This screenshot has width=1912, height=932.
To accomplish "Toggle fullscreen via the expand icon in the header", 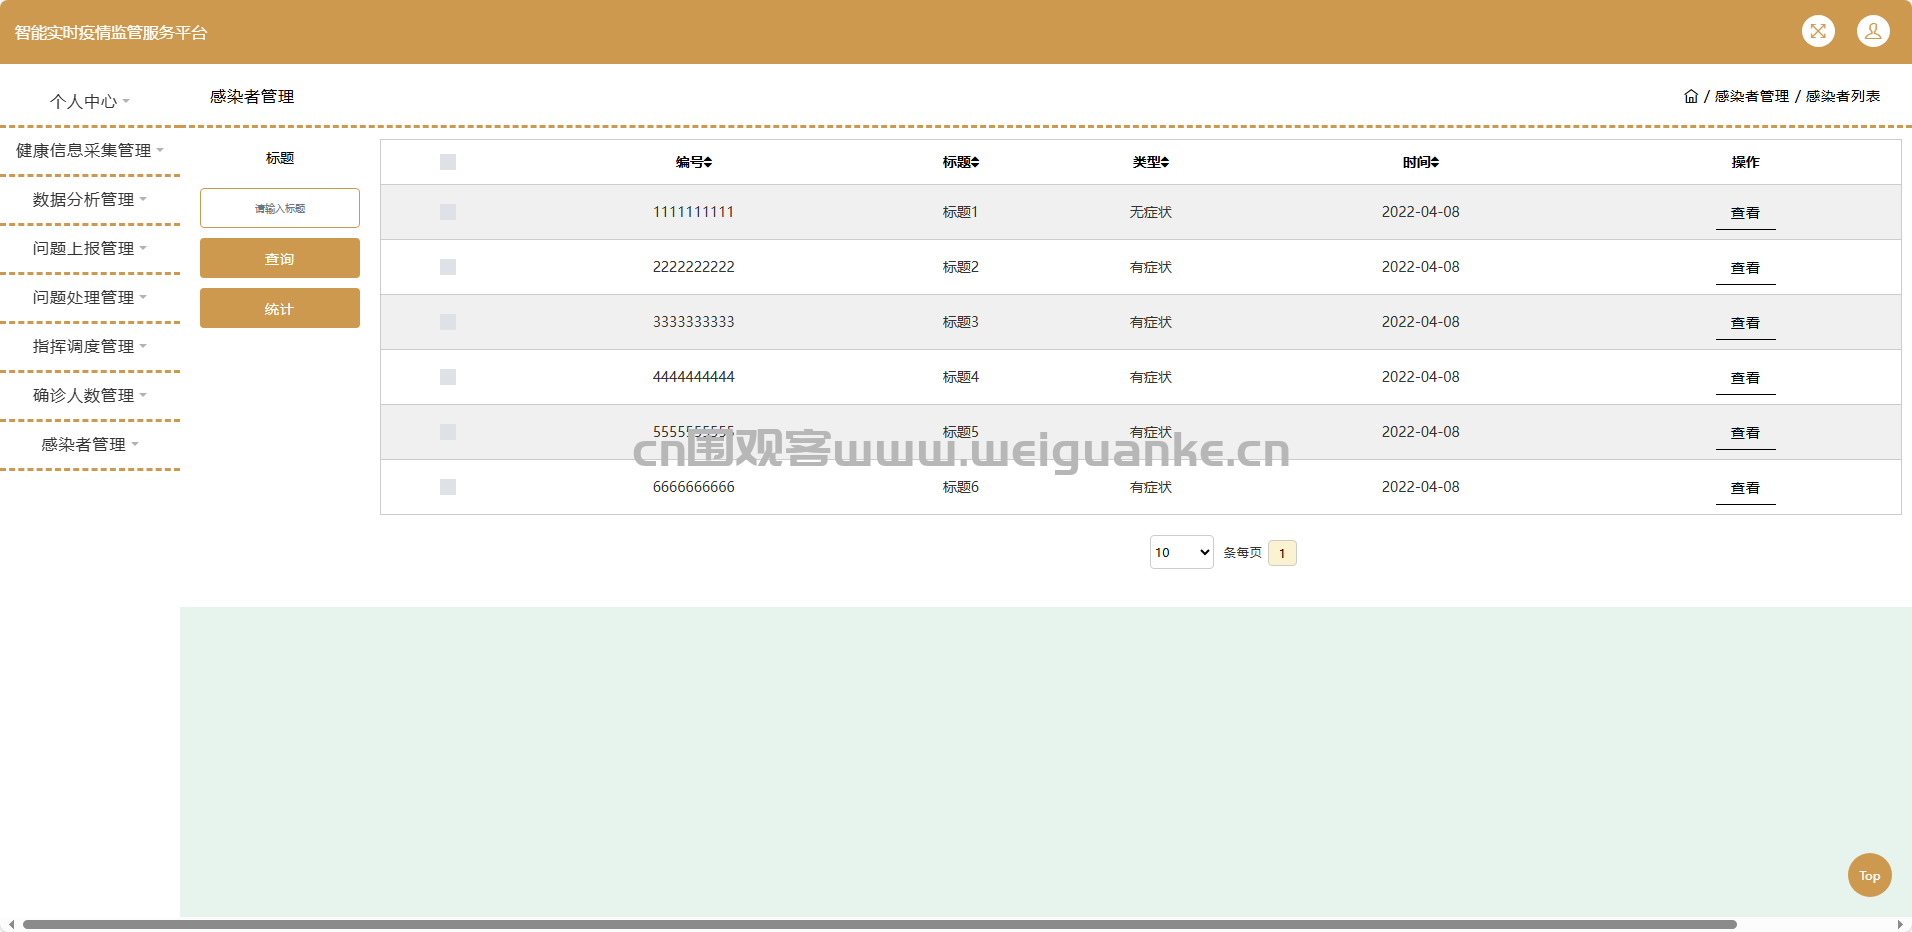I will 1818,31.
